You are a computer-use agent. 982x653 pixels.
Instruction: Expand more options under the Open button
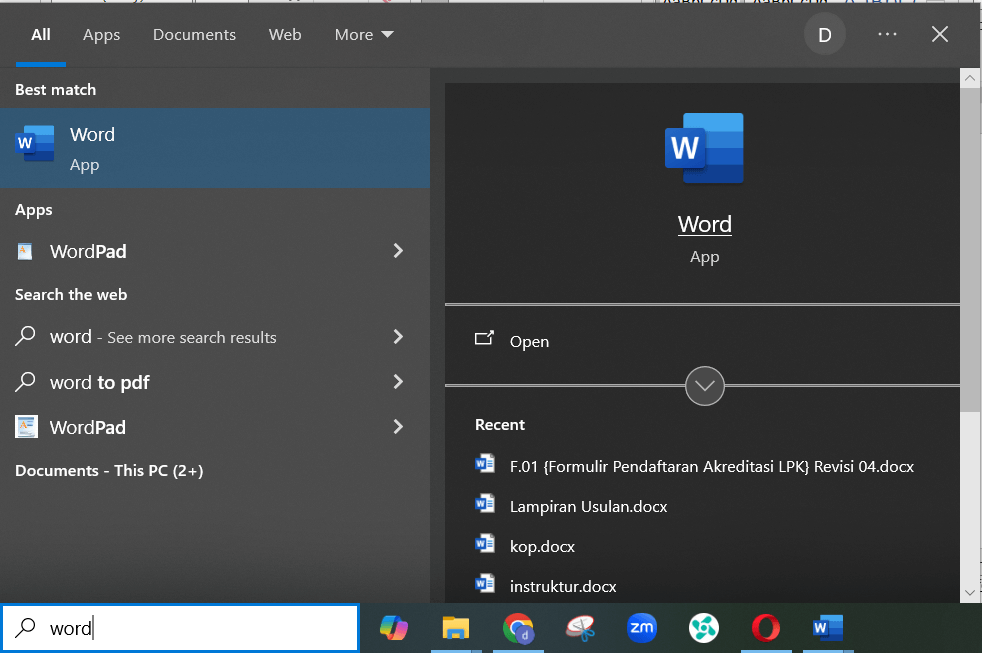[704, 386]
